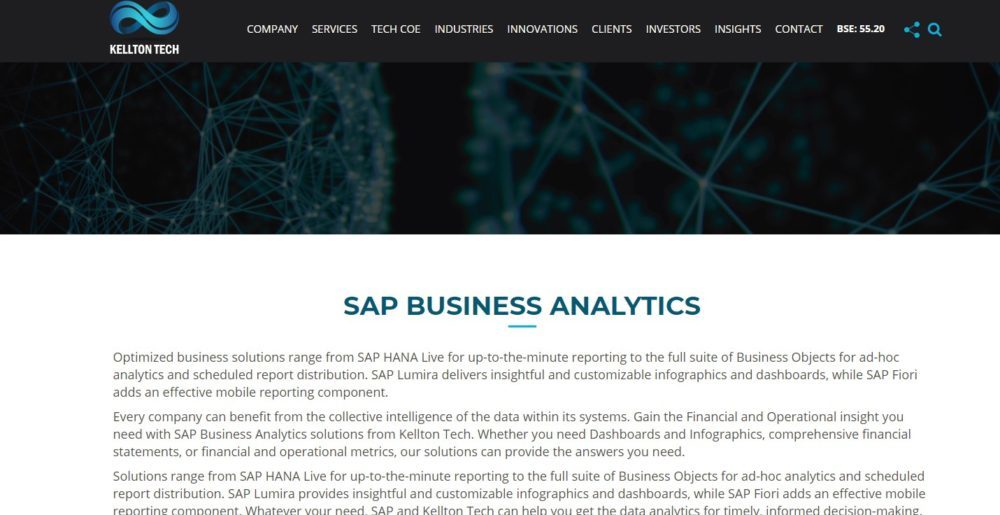This screenshot has height=515, width=1000.
Task: Navigate to the Clients page
Action: click(x=611, y=29)
